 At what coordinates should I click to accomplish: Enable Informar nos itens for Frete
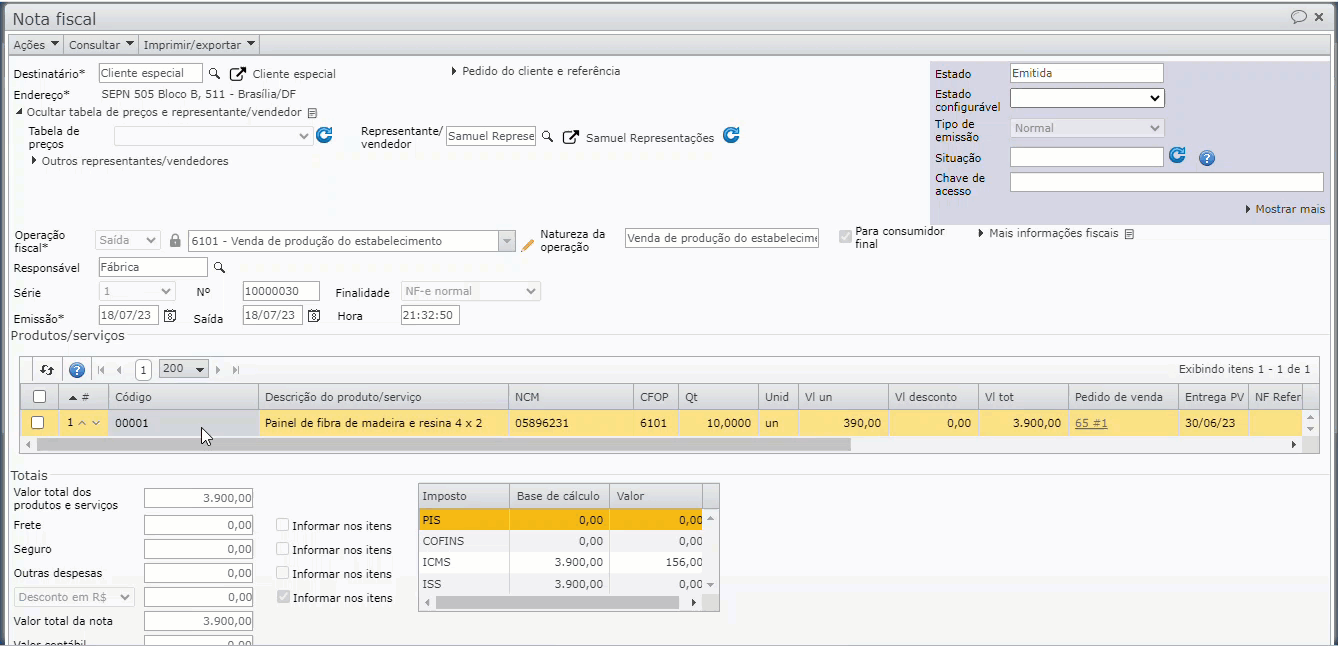[x=283, y=526]
